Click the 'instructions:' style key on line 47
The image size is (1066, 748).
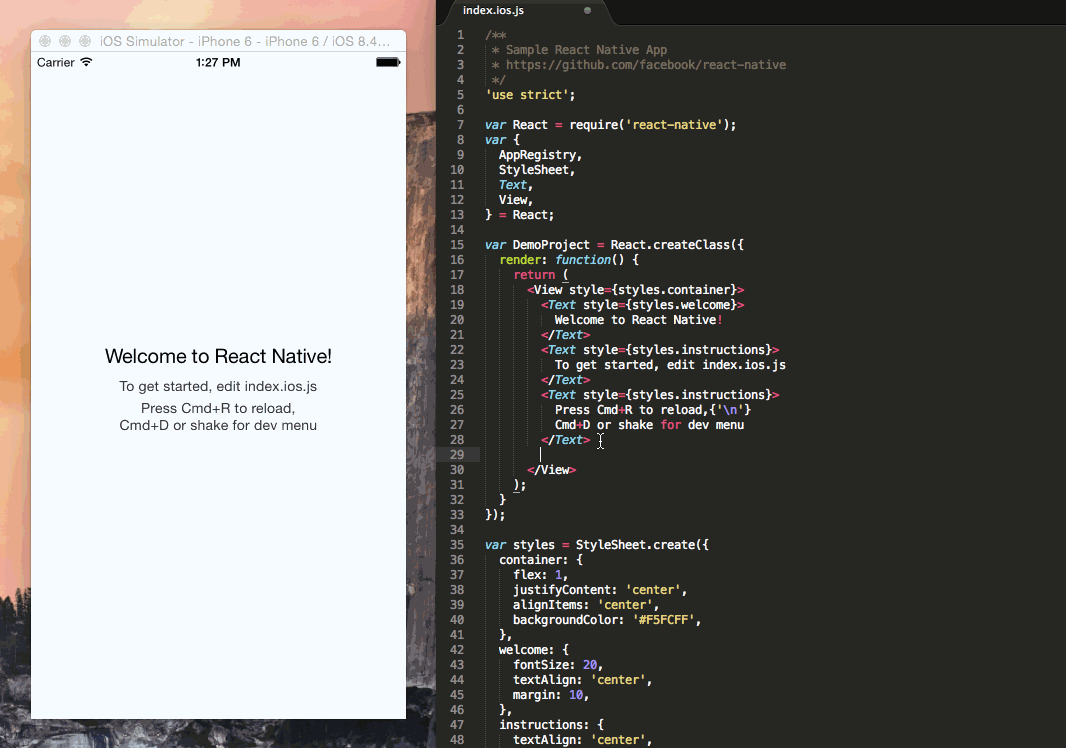point(544,725)
